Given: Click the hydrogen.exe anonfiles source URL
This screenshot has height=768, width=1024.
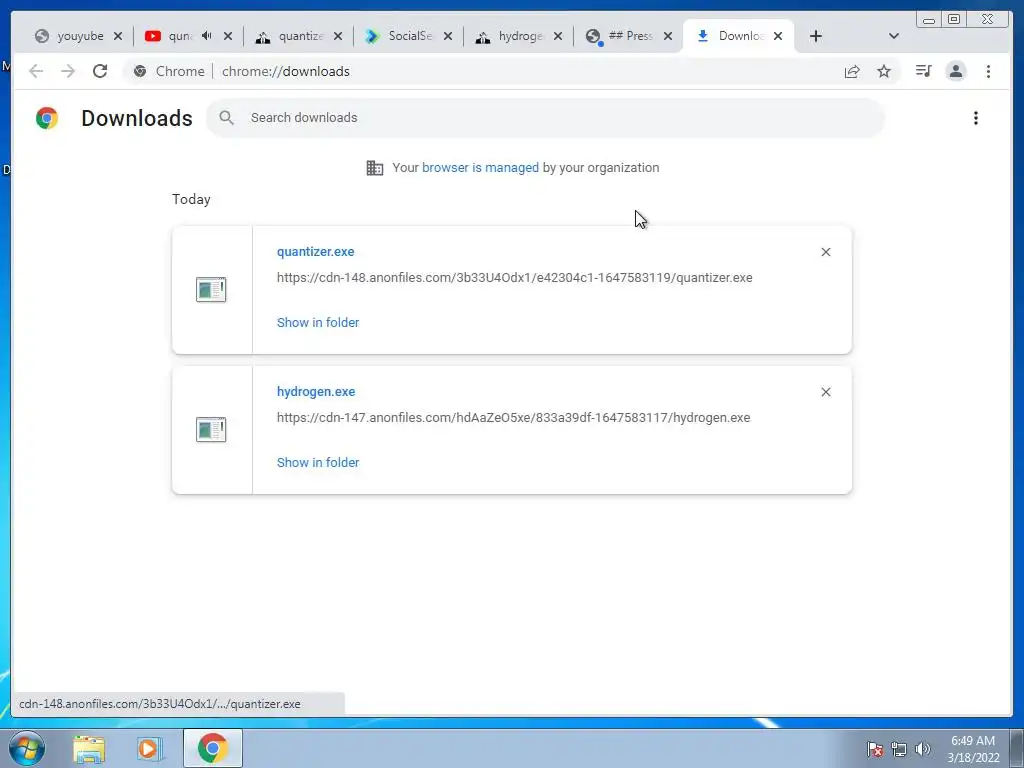Looking at the screenshot, I should pyautogui.click(x=513, y=417).
